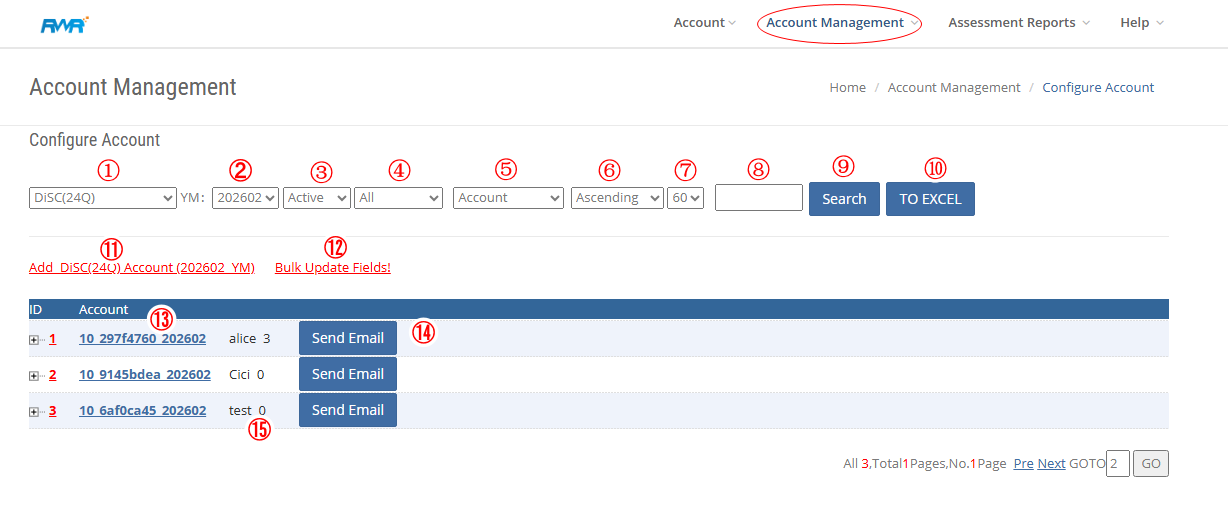Expand row 2 tree plus icon
The width and height of the screenshot is (1228, 505).
click(34, 376)
